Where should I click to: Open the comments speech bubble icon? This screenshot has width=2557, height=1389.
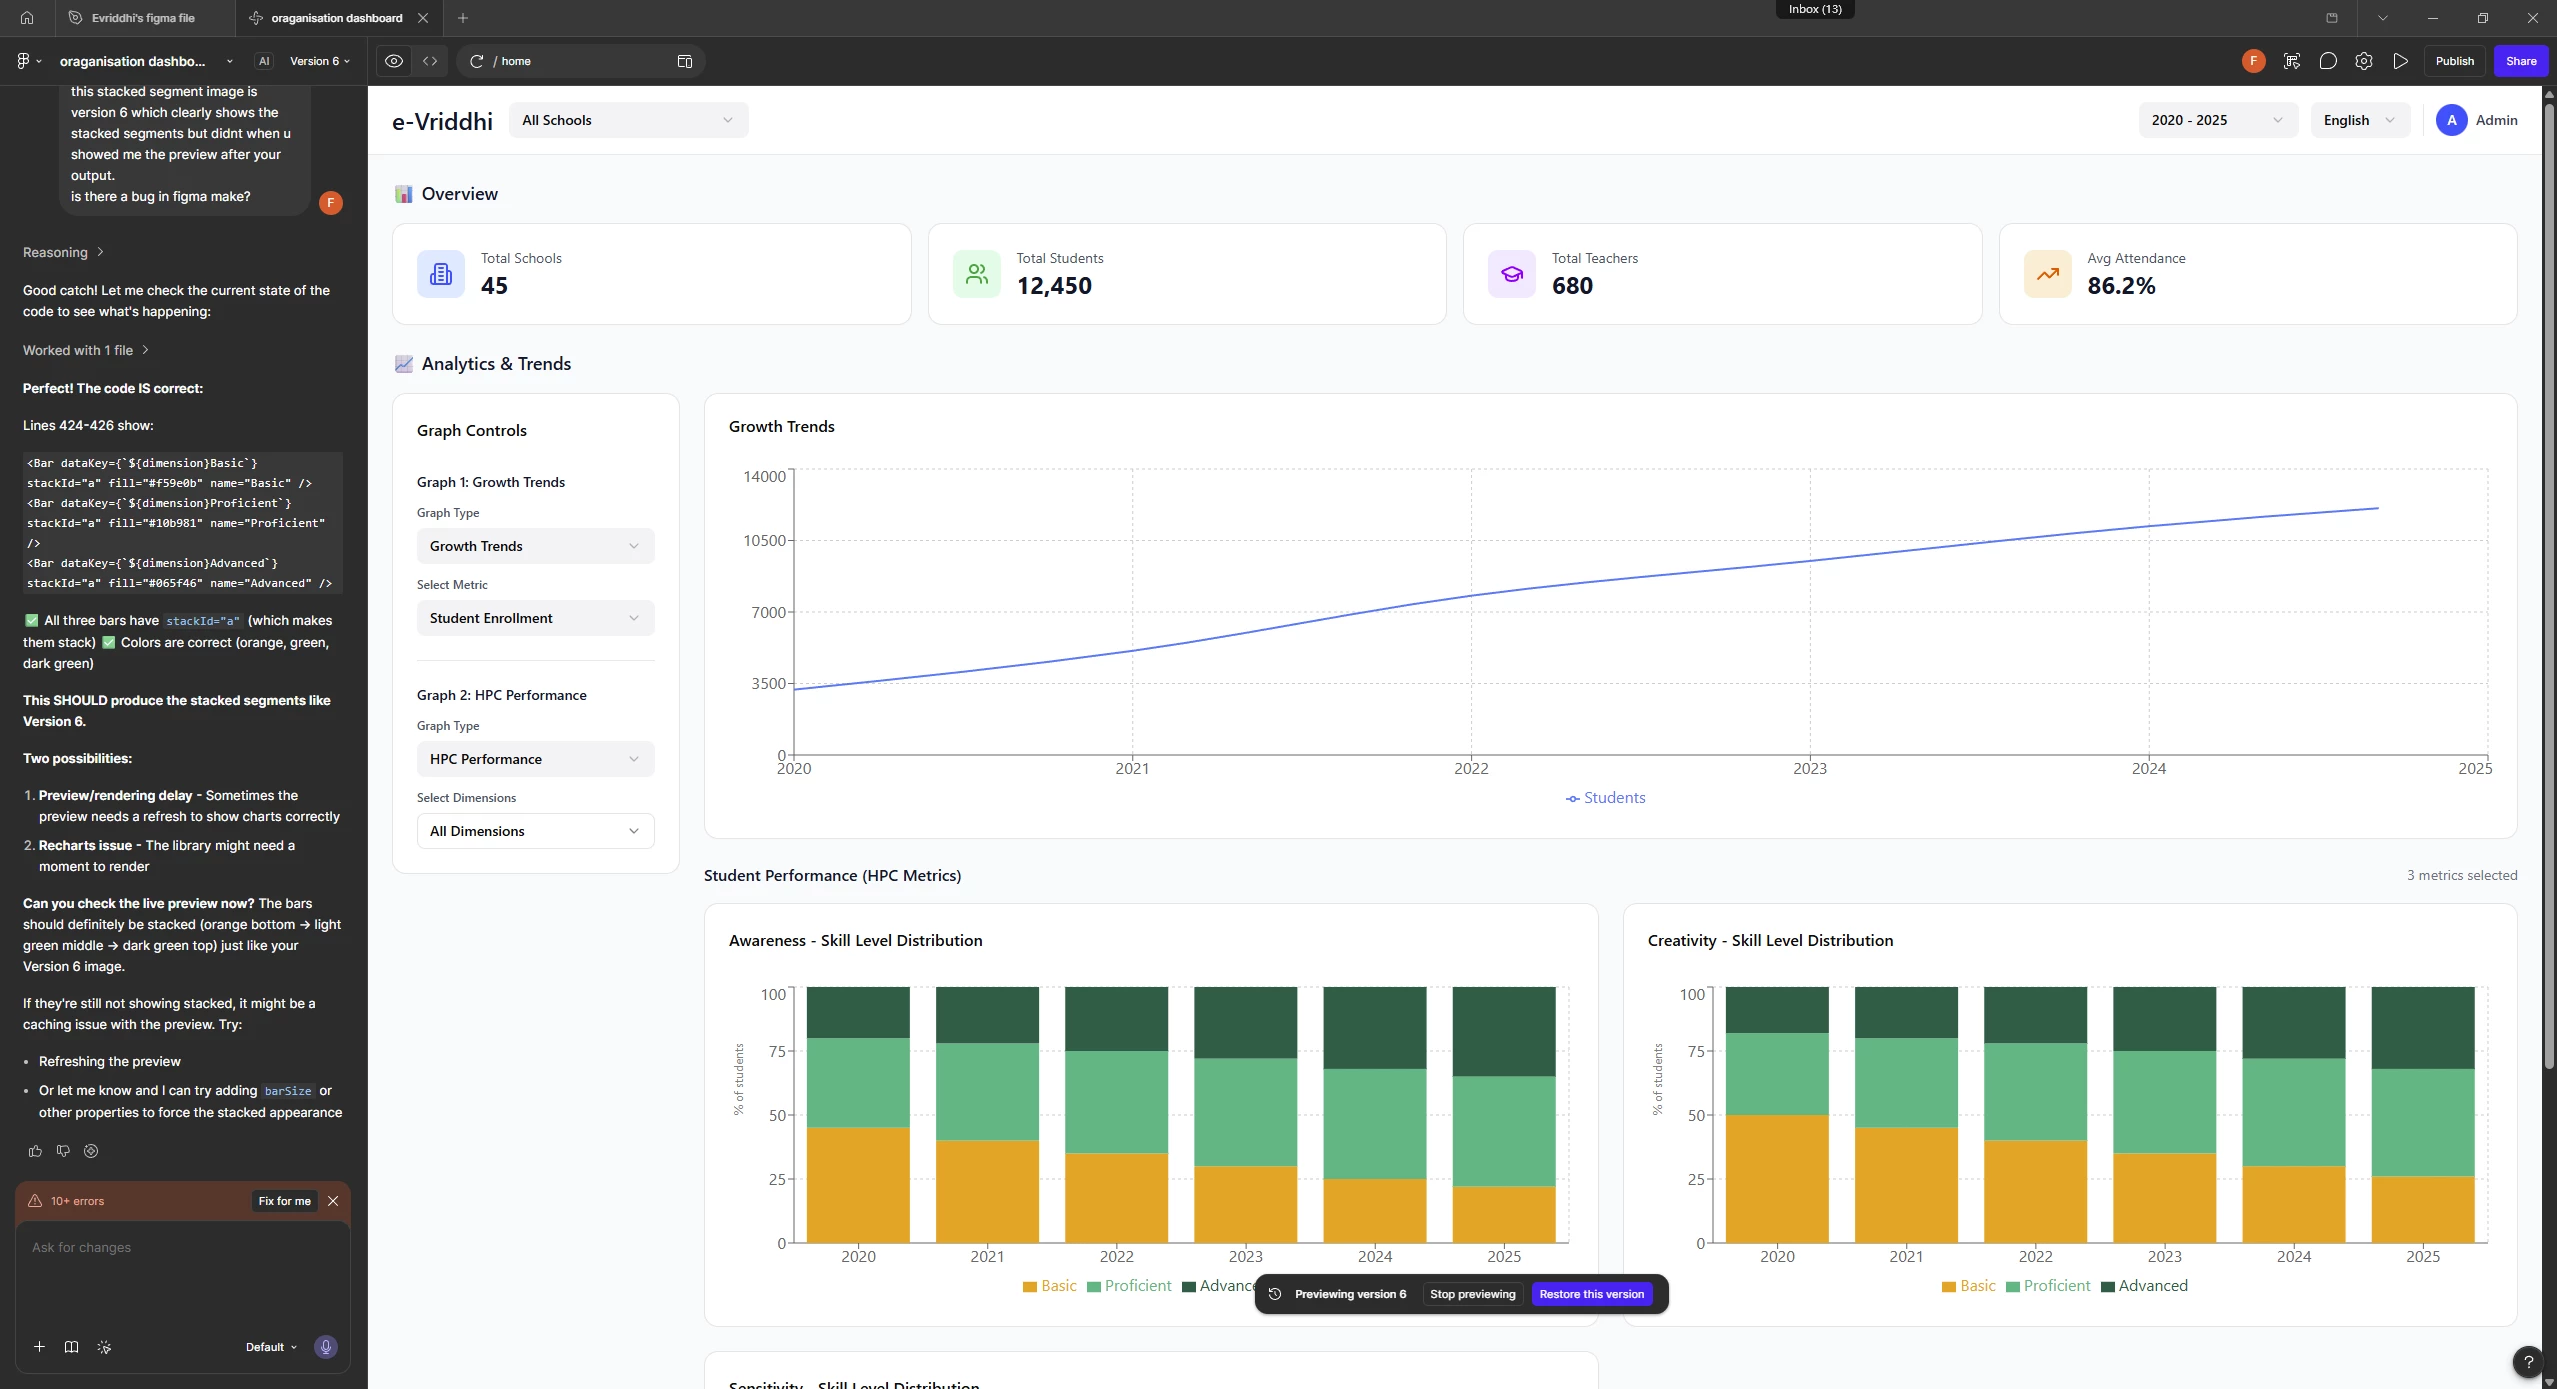(x=2327, y=61)
